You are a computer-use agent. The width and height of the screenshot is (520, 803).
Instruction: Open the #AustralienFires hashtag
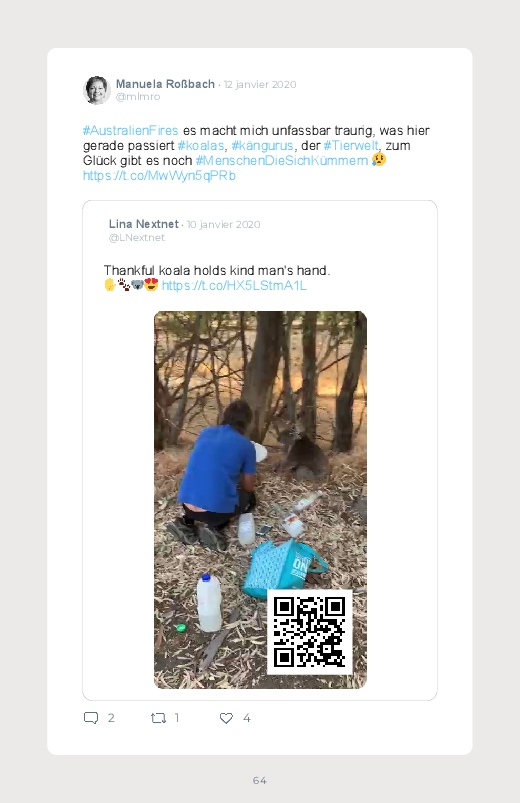(131, 131)
